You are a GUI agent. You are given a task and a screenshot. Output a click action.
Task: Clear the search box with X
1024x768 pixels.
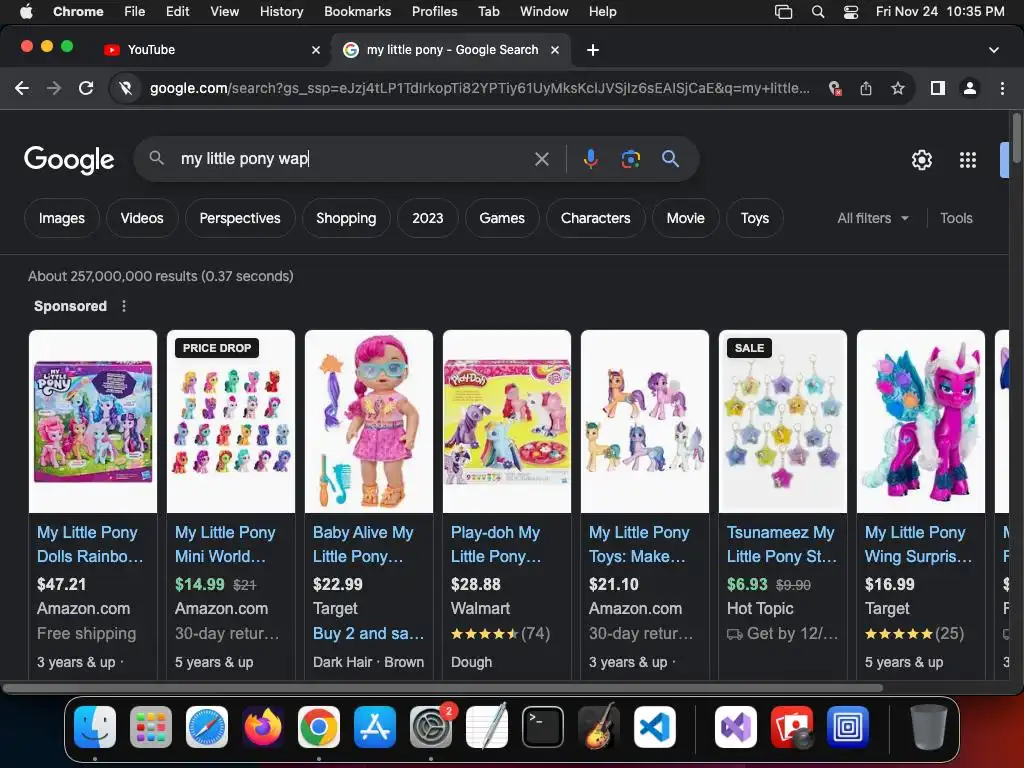point(541,159)
